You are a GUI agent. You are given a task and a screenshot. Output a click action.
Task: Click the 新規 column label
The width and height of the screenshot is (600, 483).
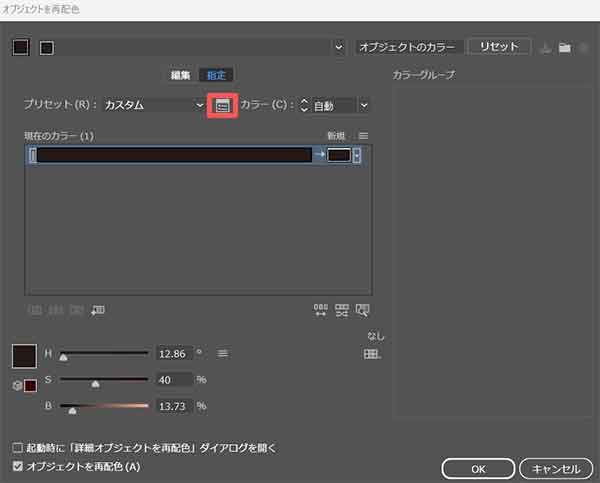point(336,136)
